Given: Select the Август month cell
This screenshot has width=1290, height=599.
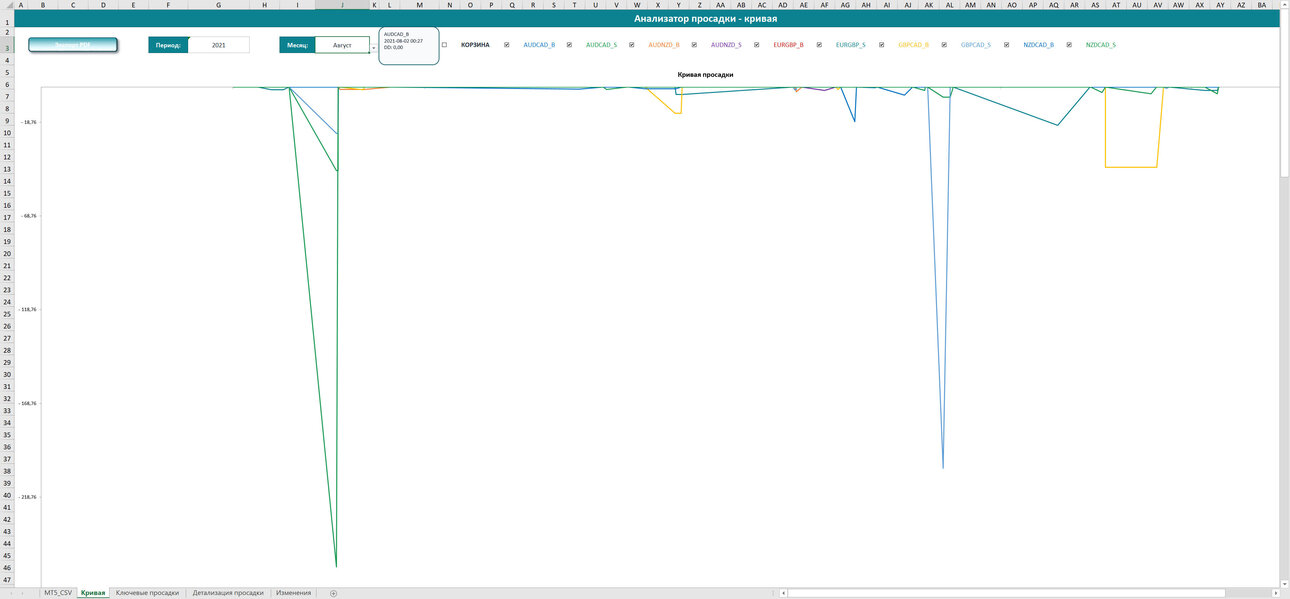Looking at the screenshot, I should (342, 45).
